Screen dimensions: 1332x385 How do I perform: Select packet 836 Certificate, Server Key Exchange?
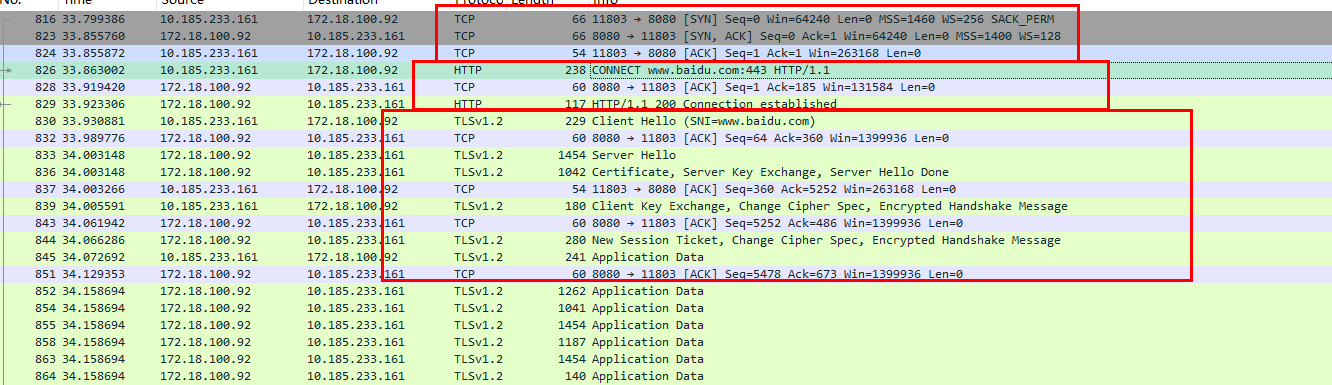coord(666,172)
